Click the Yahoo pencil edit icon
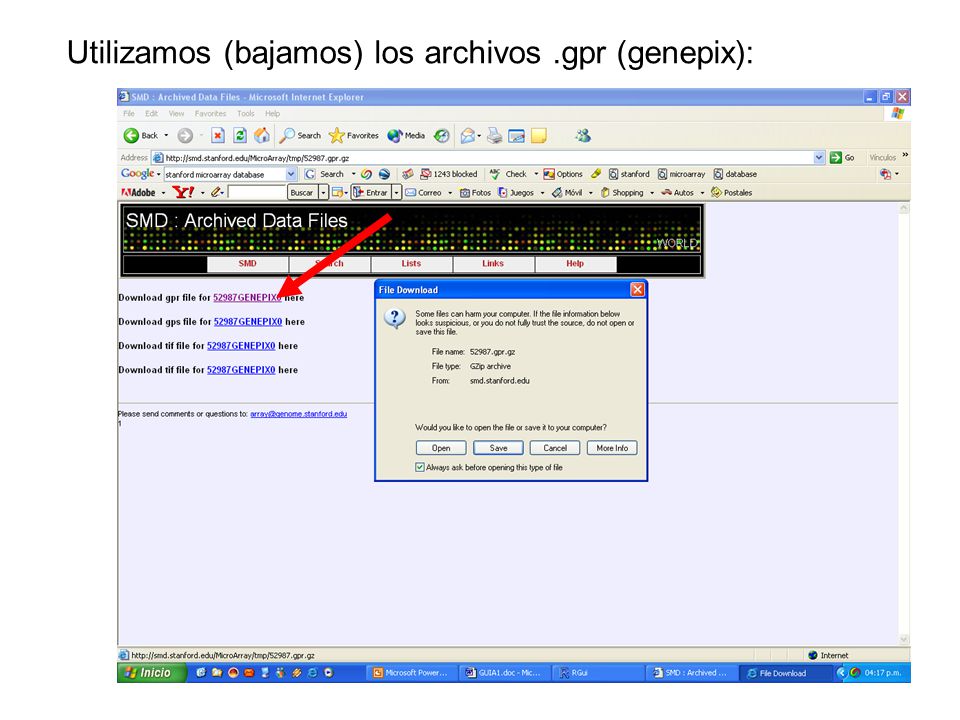Viewport: 960px width, 720px height. pyautogui.click(x=216, y=193)
